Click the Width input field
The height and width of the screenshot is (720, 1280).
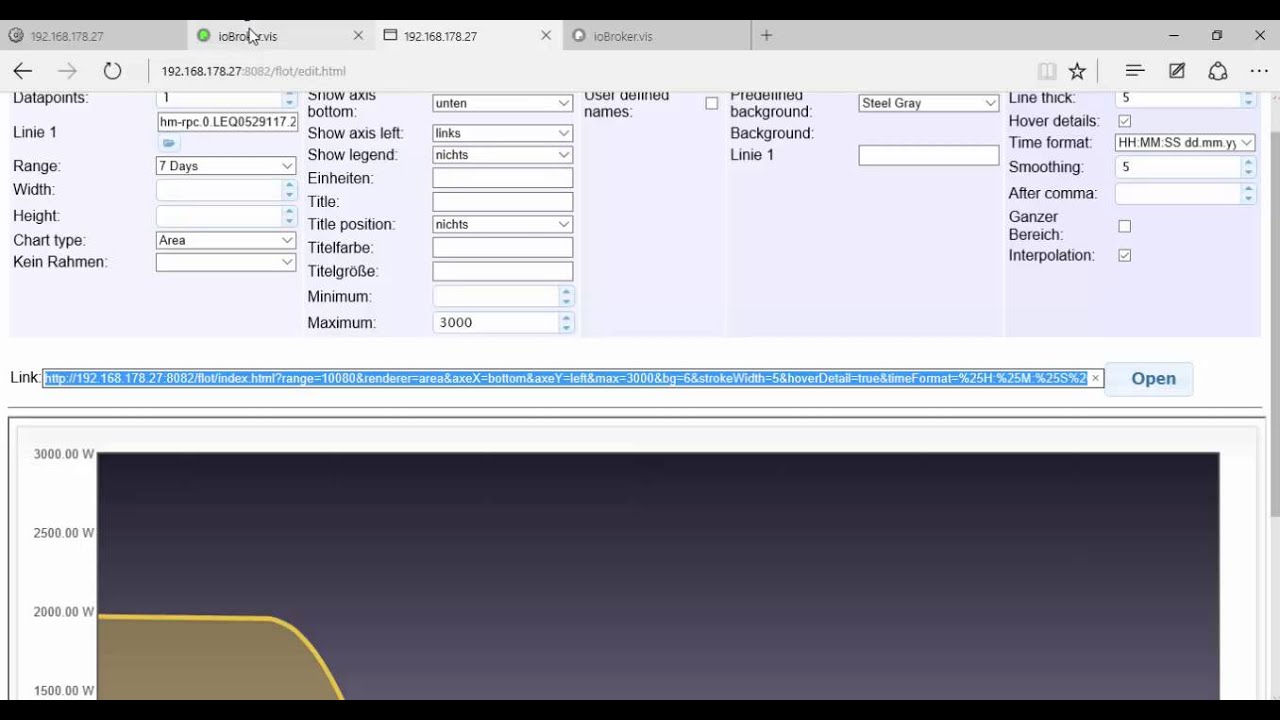click(x=219, y=190)
